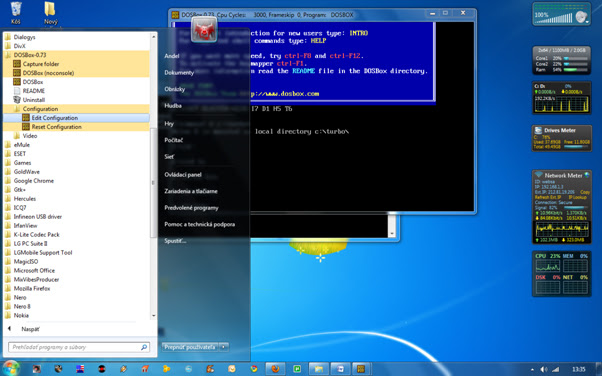Start DOSBox (noconsole) shortcut
The width and height of the screenshot is (602, 376).
76,73
